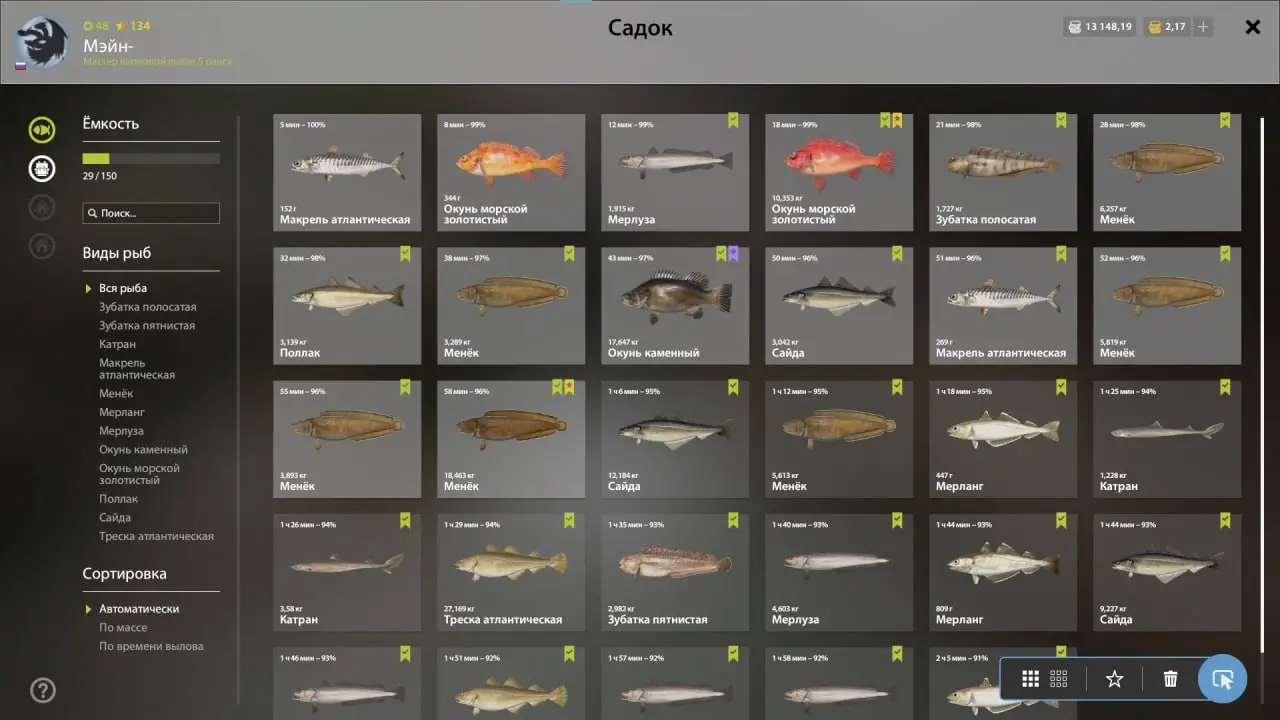Filter list by Окунь каменный species
The width and height of the screenshot is (1280, 720).
pyautogui.click(x=143, y=450)
